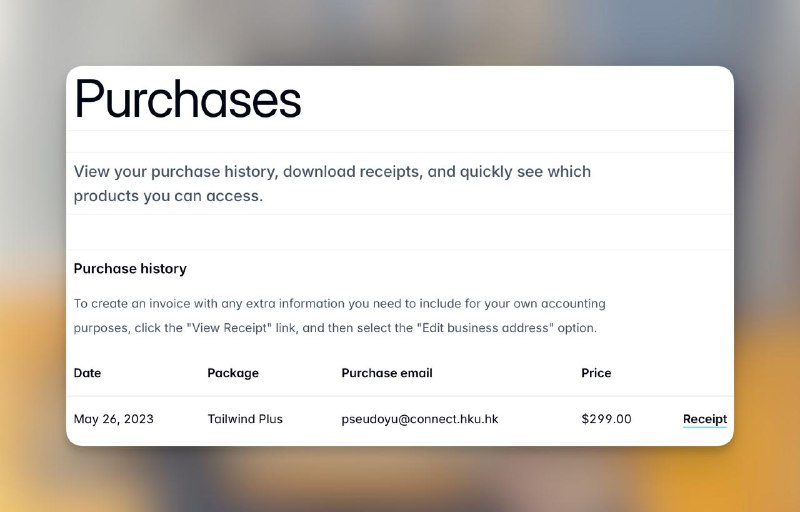Image resolution: width=800 pixels, height=512 pixels.
Task: Click the "quickly see which" phrase
Action: 526,172
